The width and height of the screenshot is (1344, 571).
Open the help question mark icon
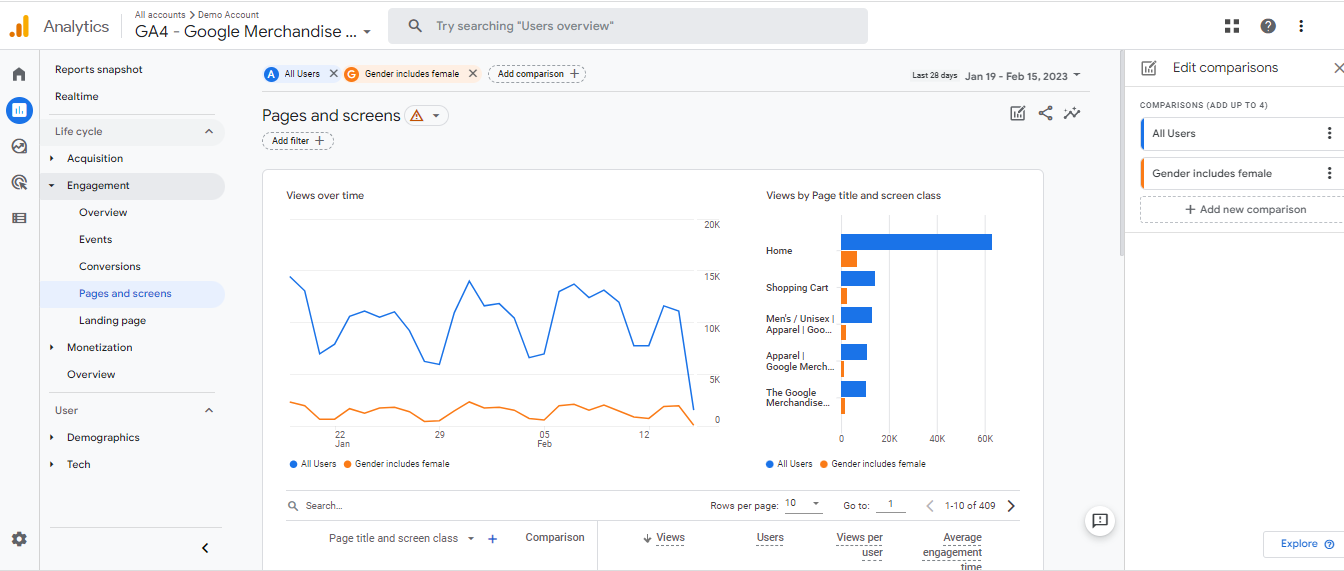(1268, 26)
